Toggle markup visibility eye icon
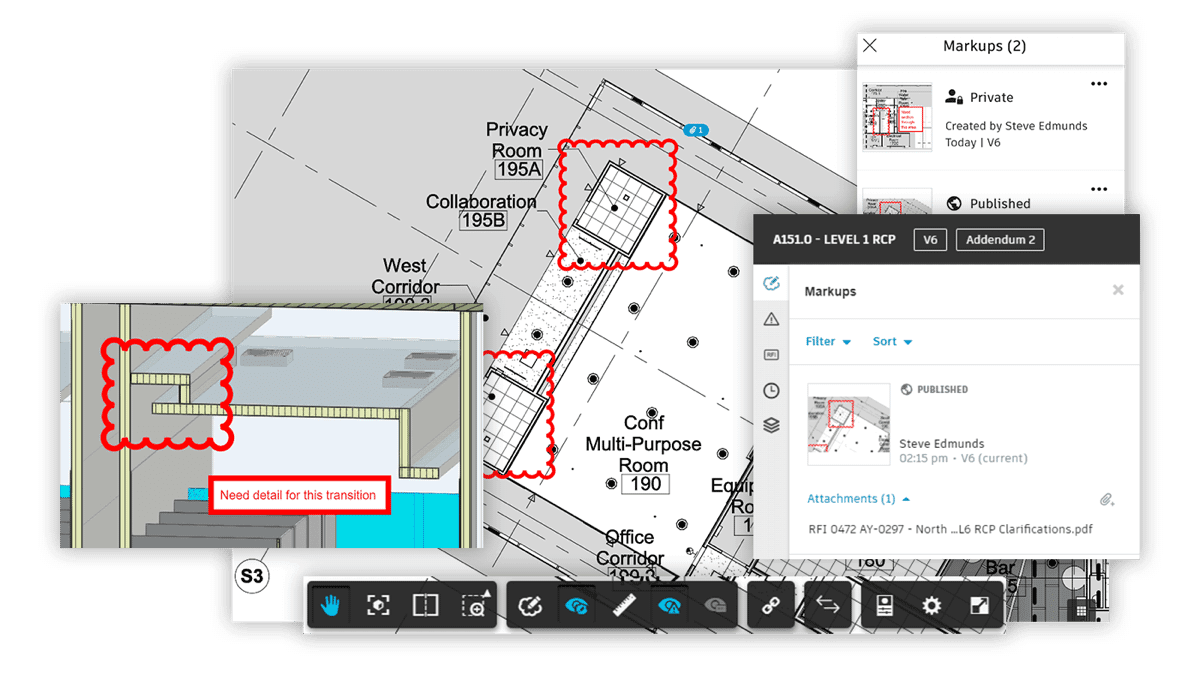Screen dimensions: 1200x674 point(577,606)
